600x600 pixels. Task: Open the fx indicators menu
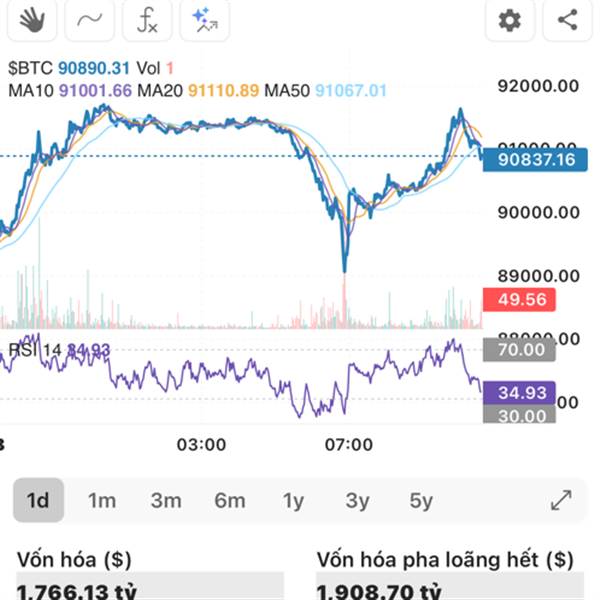coord(147,19)
